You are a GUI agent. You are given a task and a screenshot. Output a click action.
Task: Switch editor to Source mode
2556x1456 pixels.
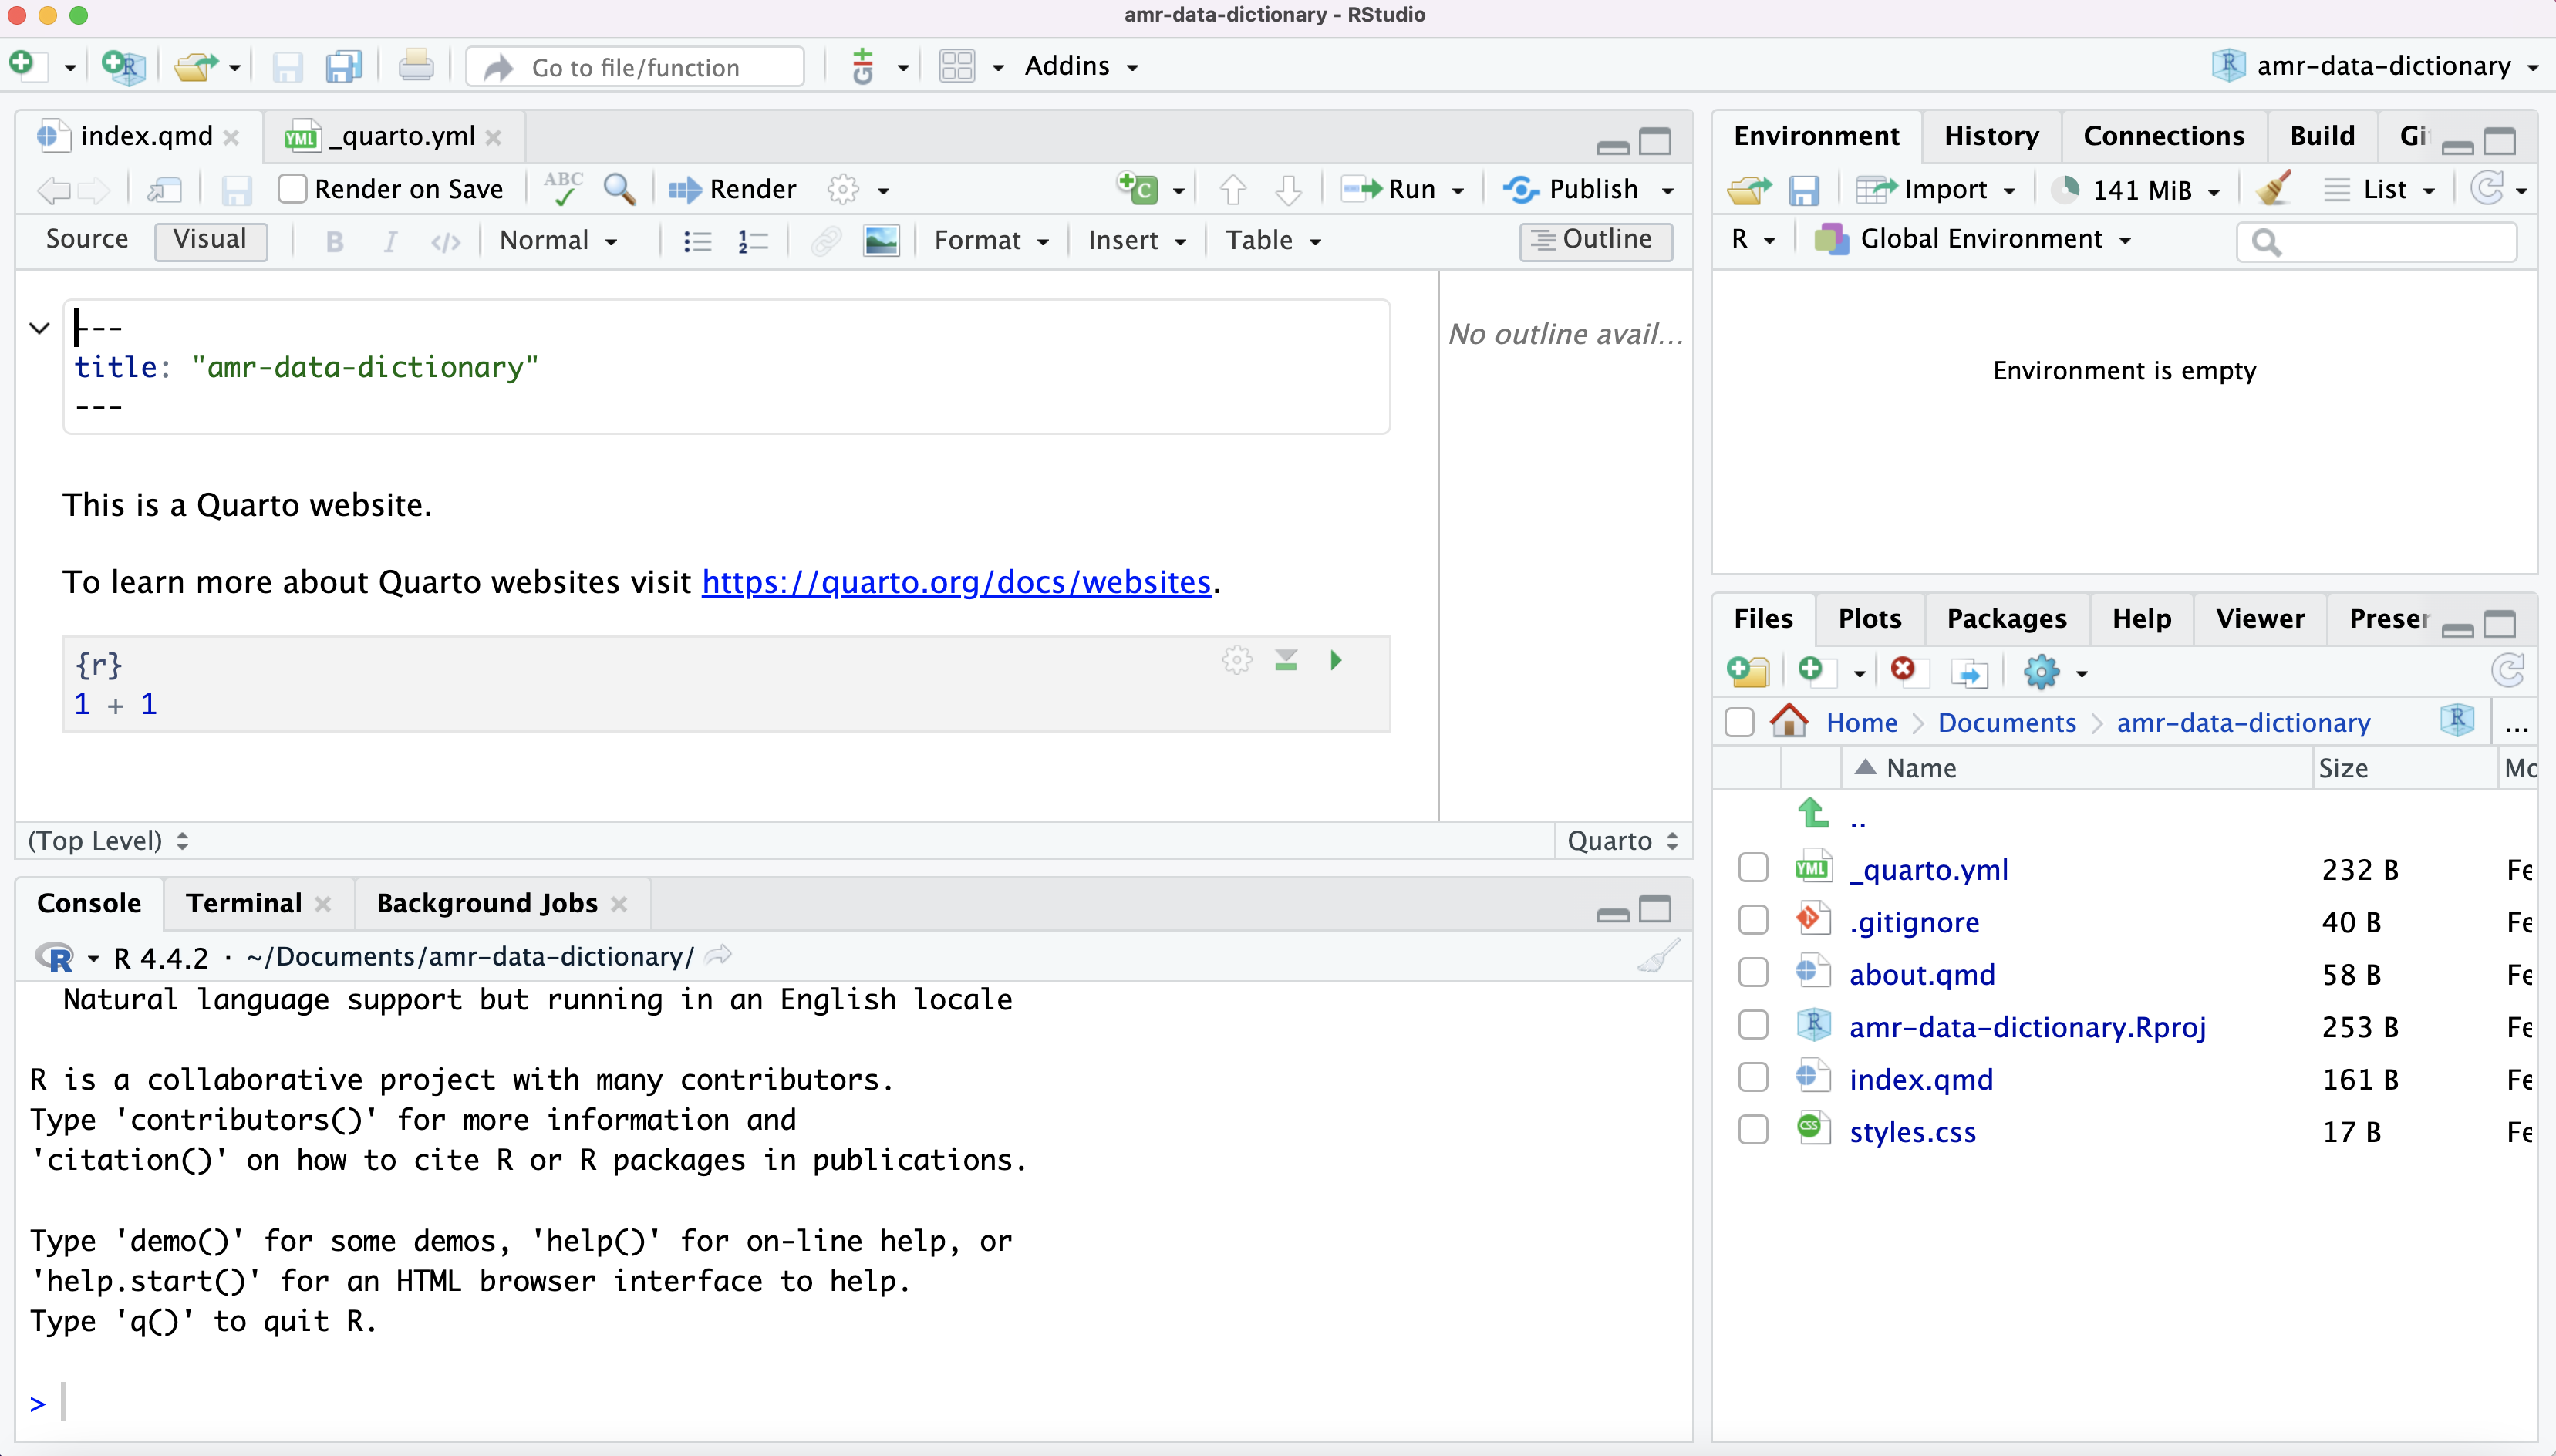point(87,239)
